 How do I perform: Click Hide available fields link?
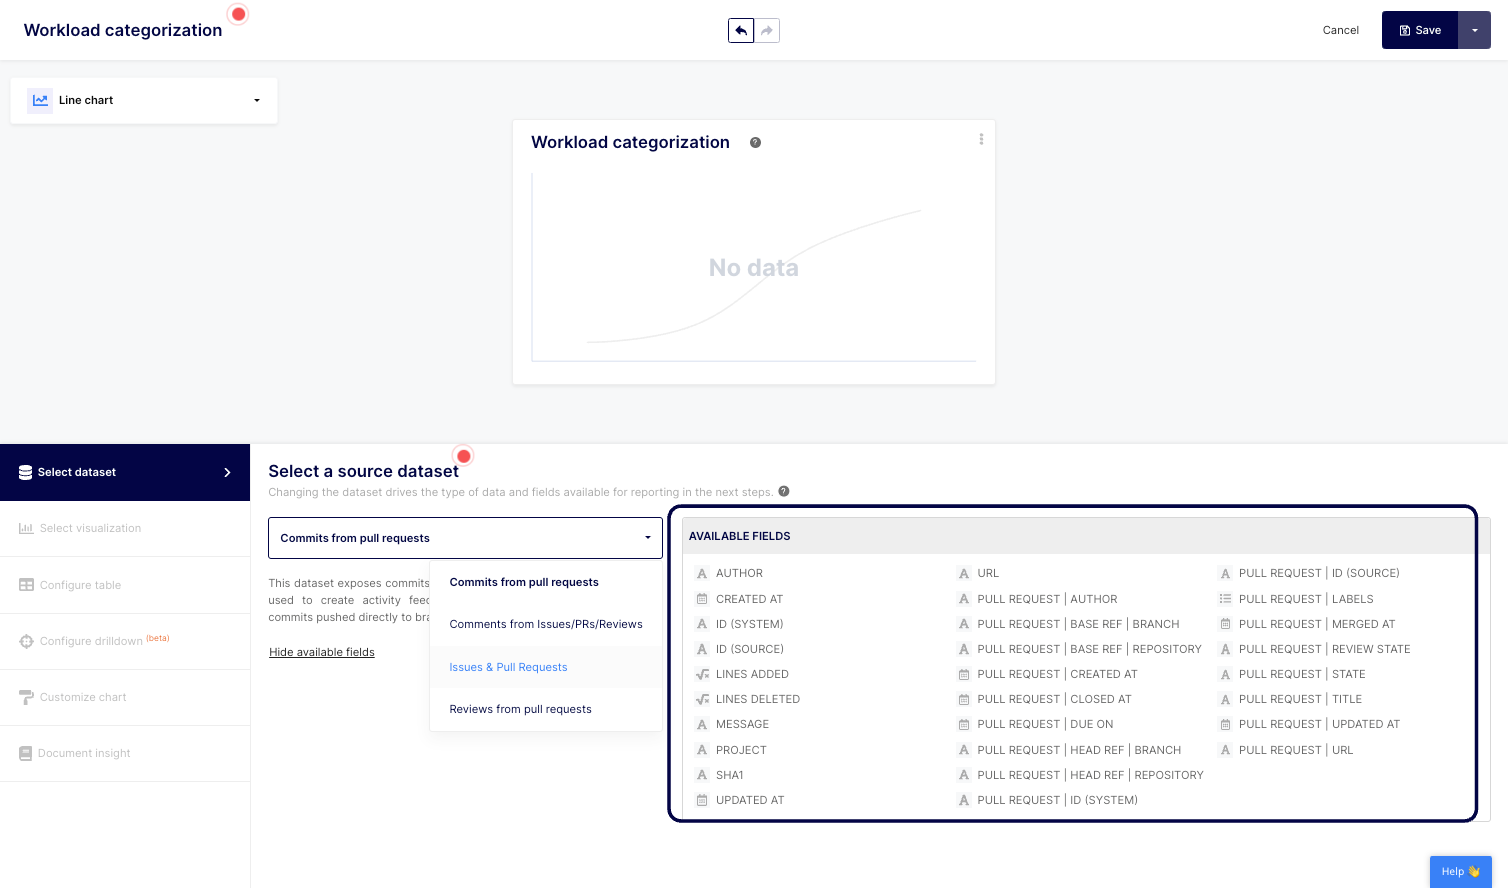(x=322, y=652)
